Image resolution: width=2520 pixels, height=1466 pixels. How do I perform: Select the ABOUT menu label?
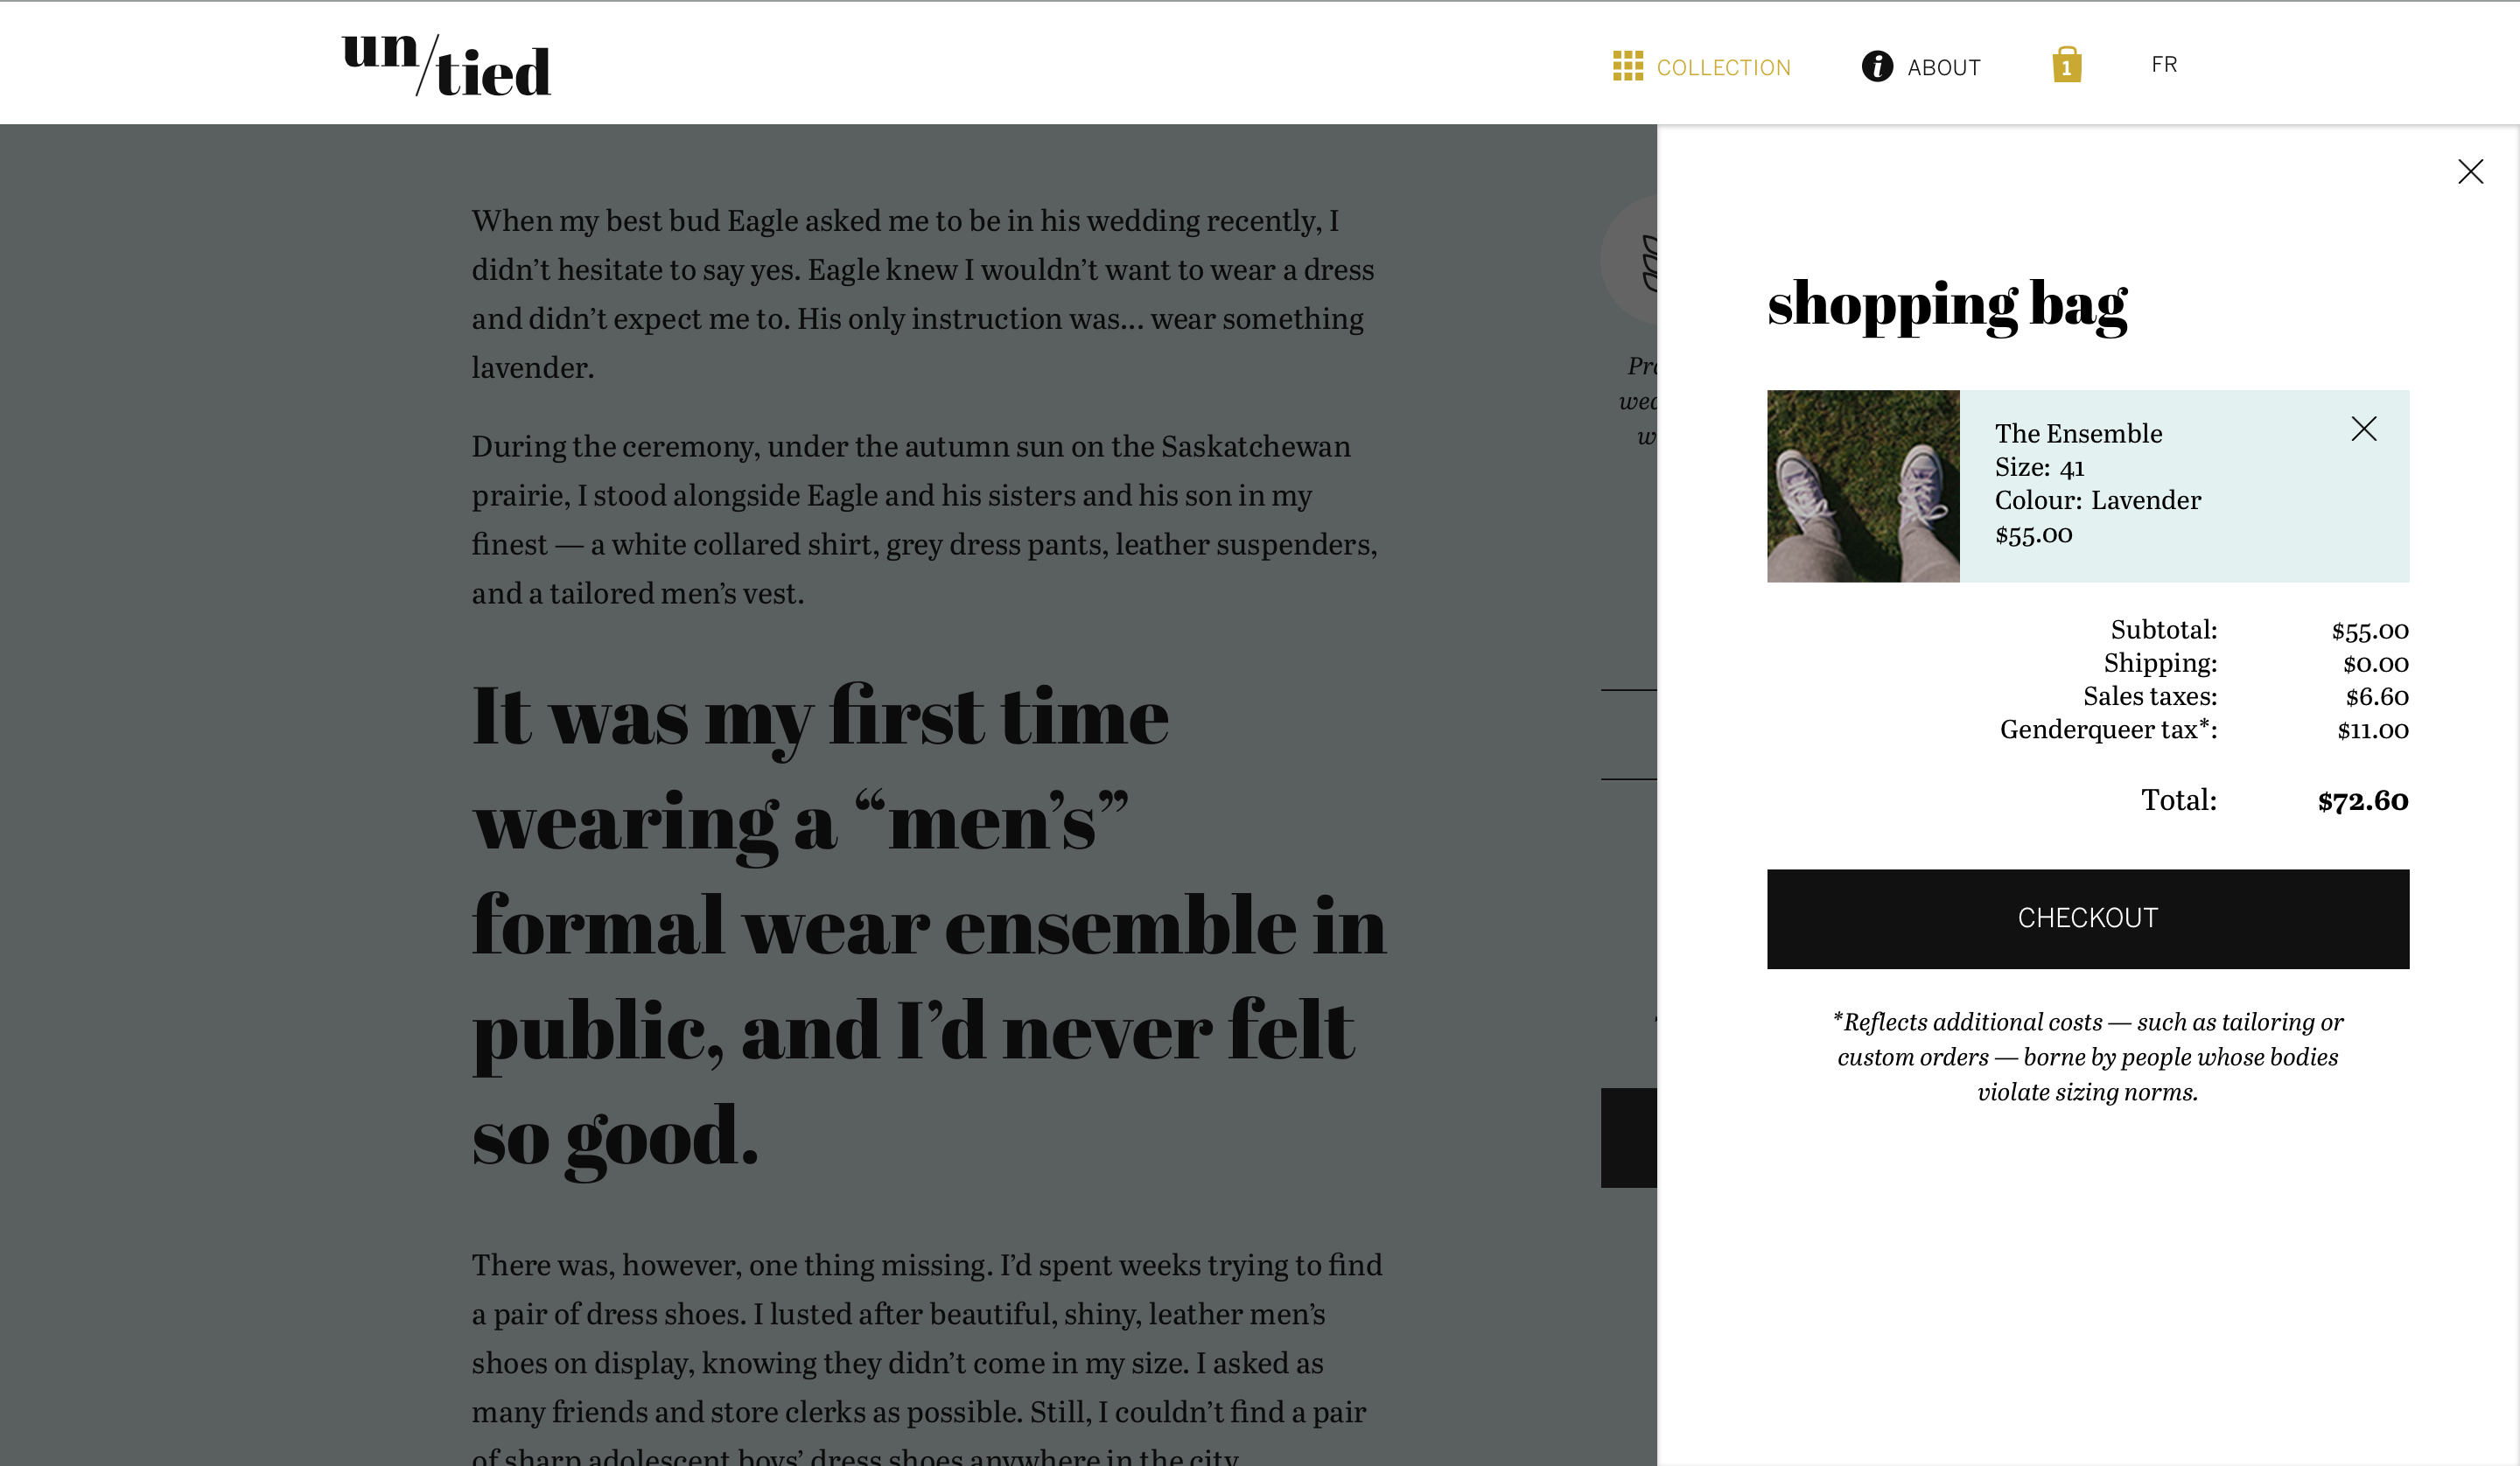(x=1943, y=68)
